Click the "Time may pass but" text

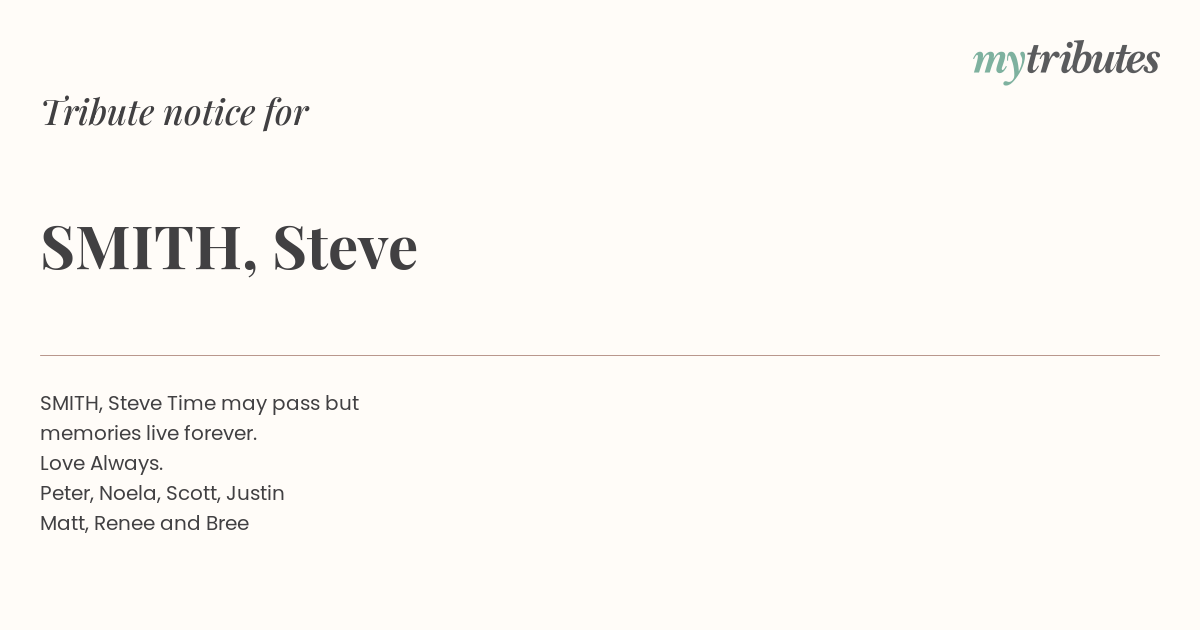[x=263, y=403]
